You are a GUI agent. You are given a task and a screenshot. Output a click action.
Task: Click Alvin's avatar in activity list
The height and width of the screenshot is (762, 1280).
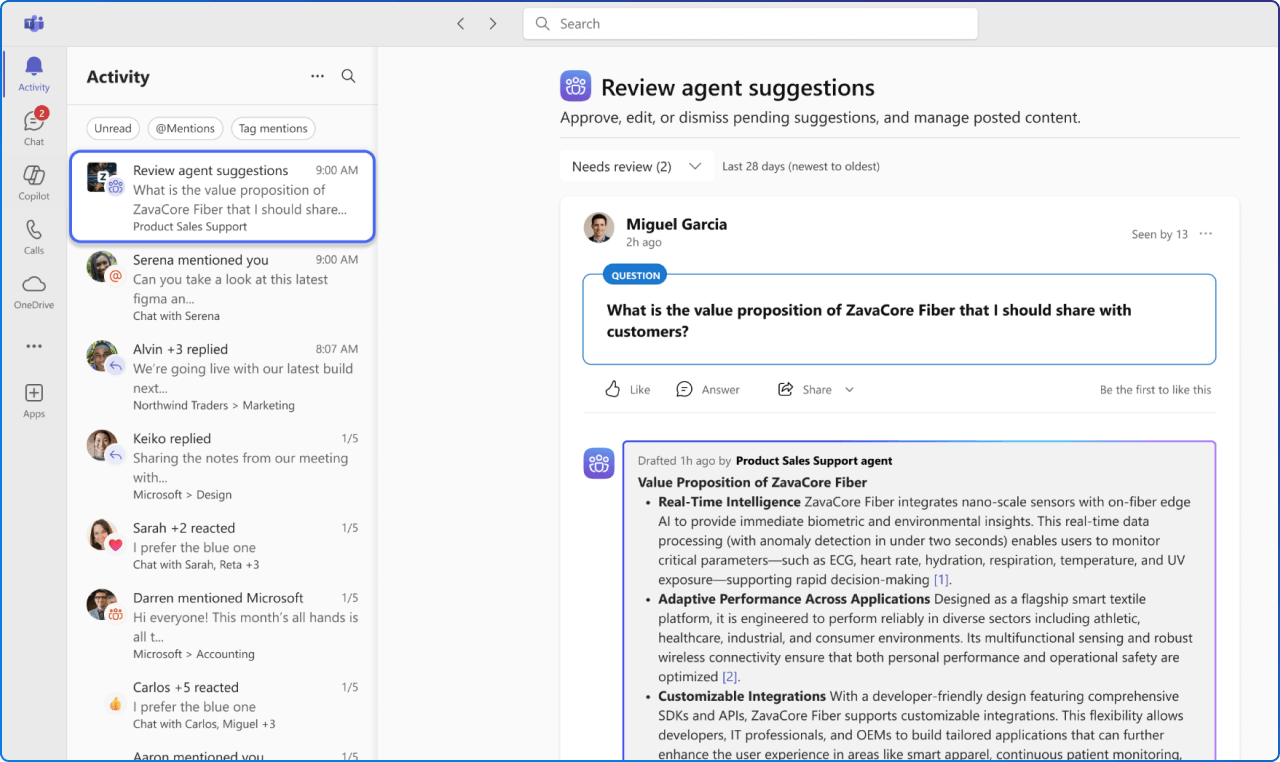(x=101, y=355)
